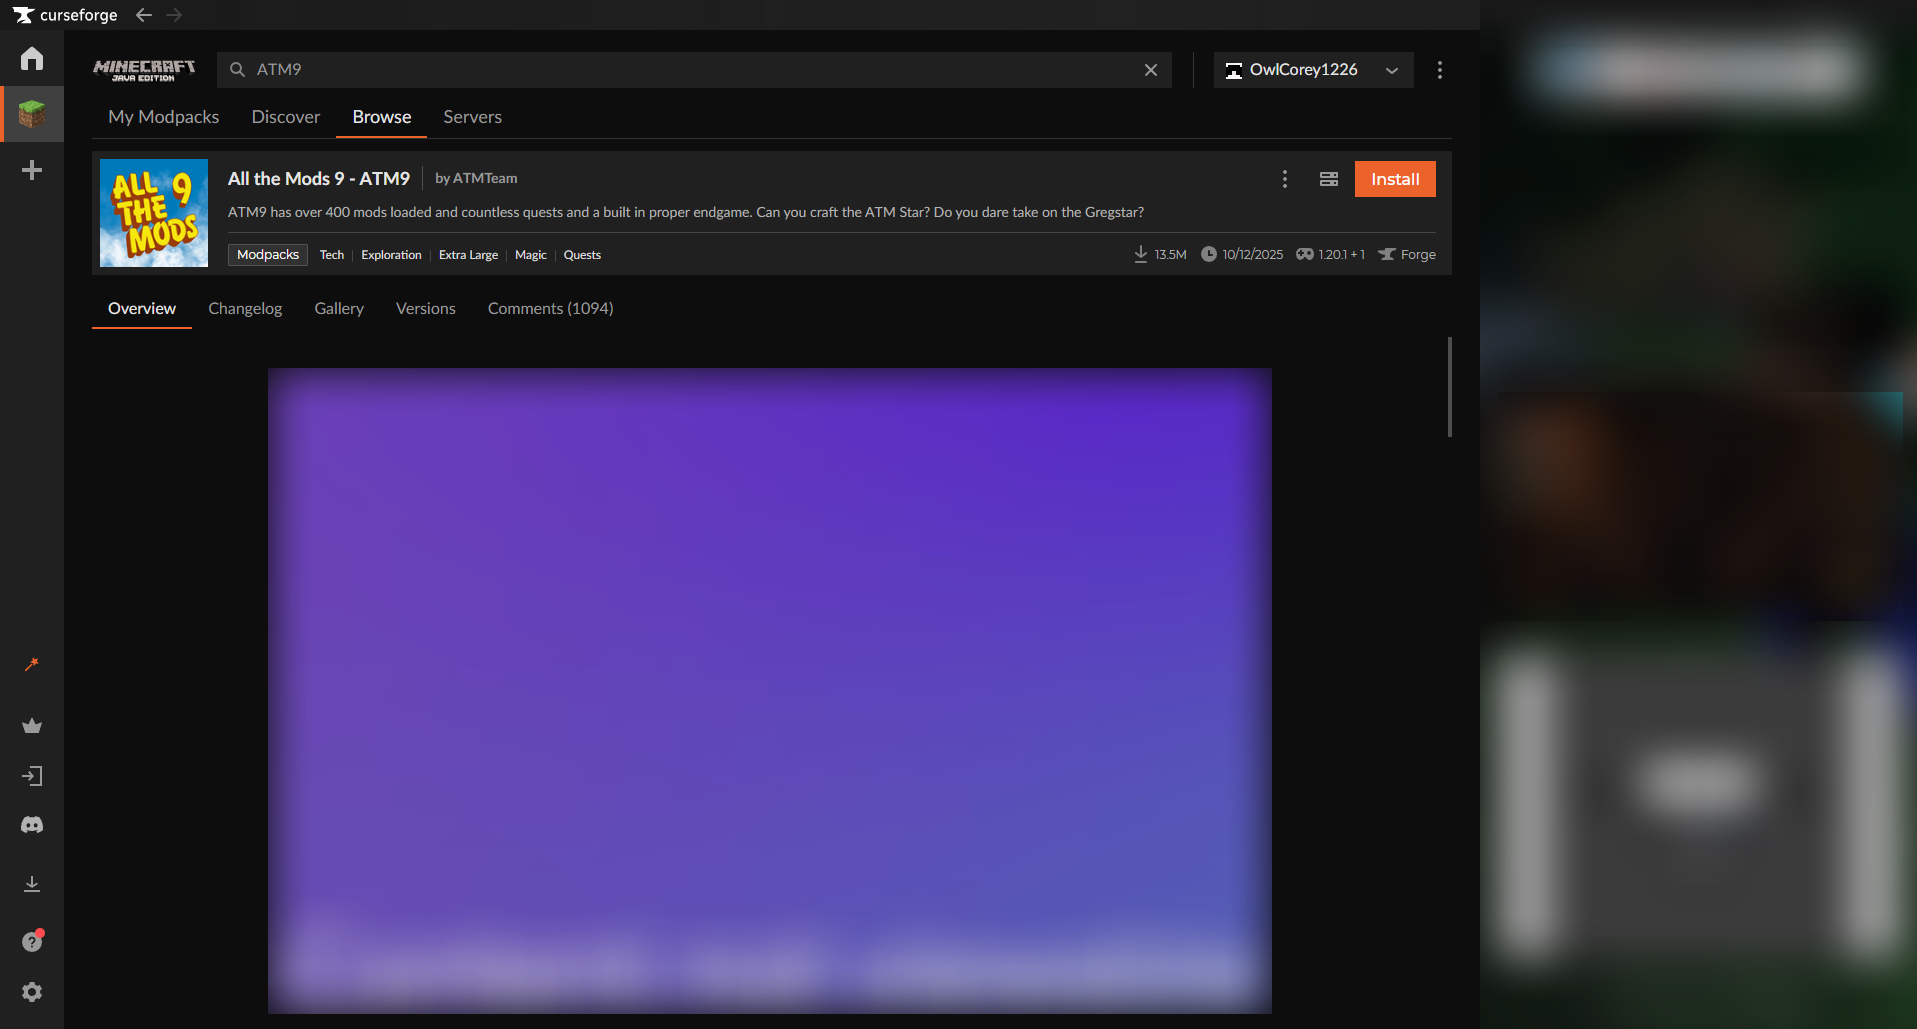This screenshot has width=1917, height=1029.
Task: Click the Minecraft Java Edition logo
Action: tap(144, 70)
